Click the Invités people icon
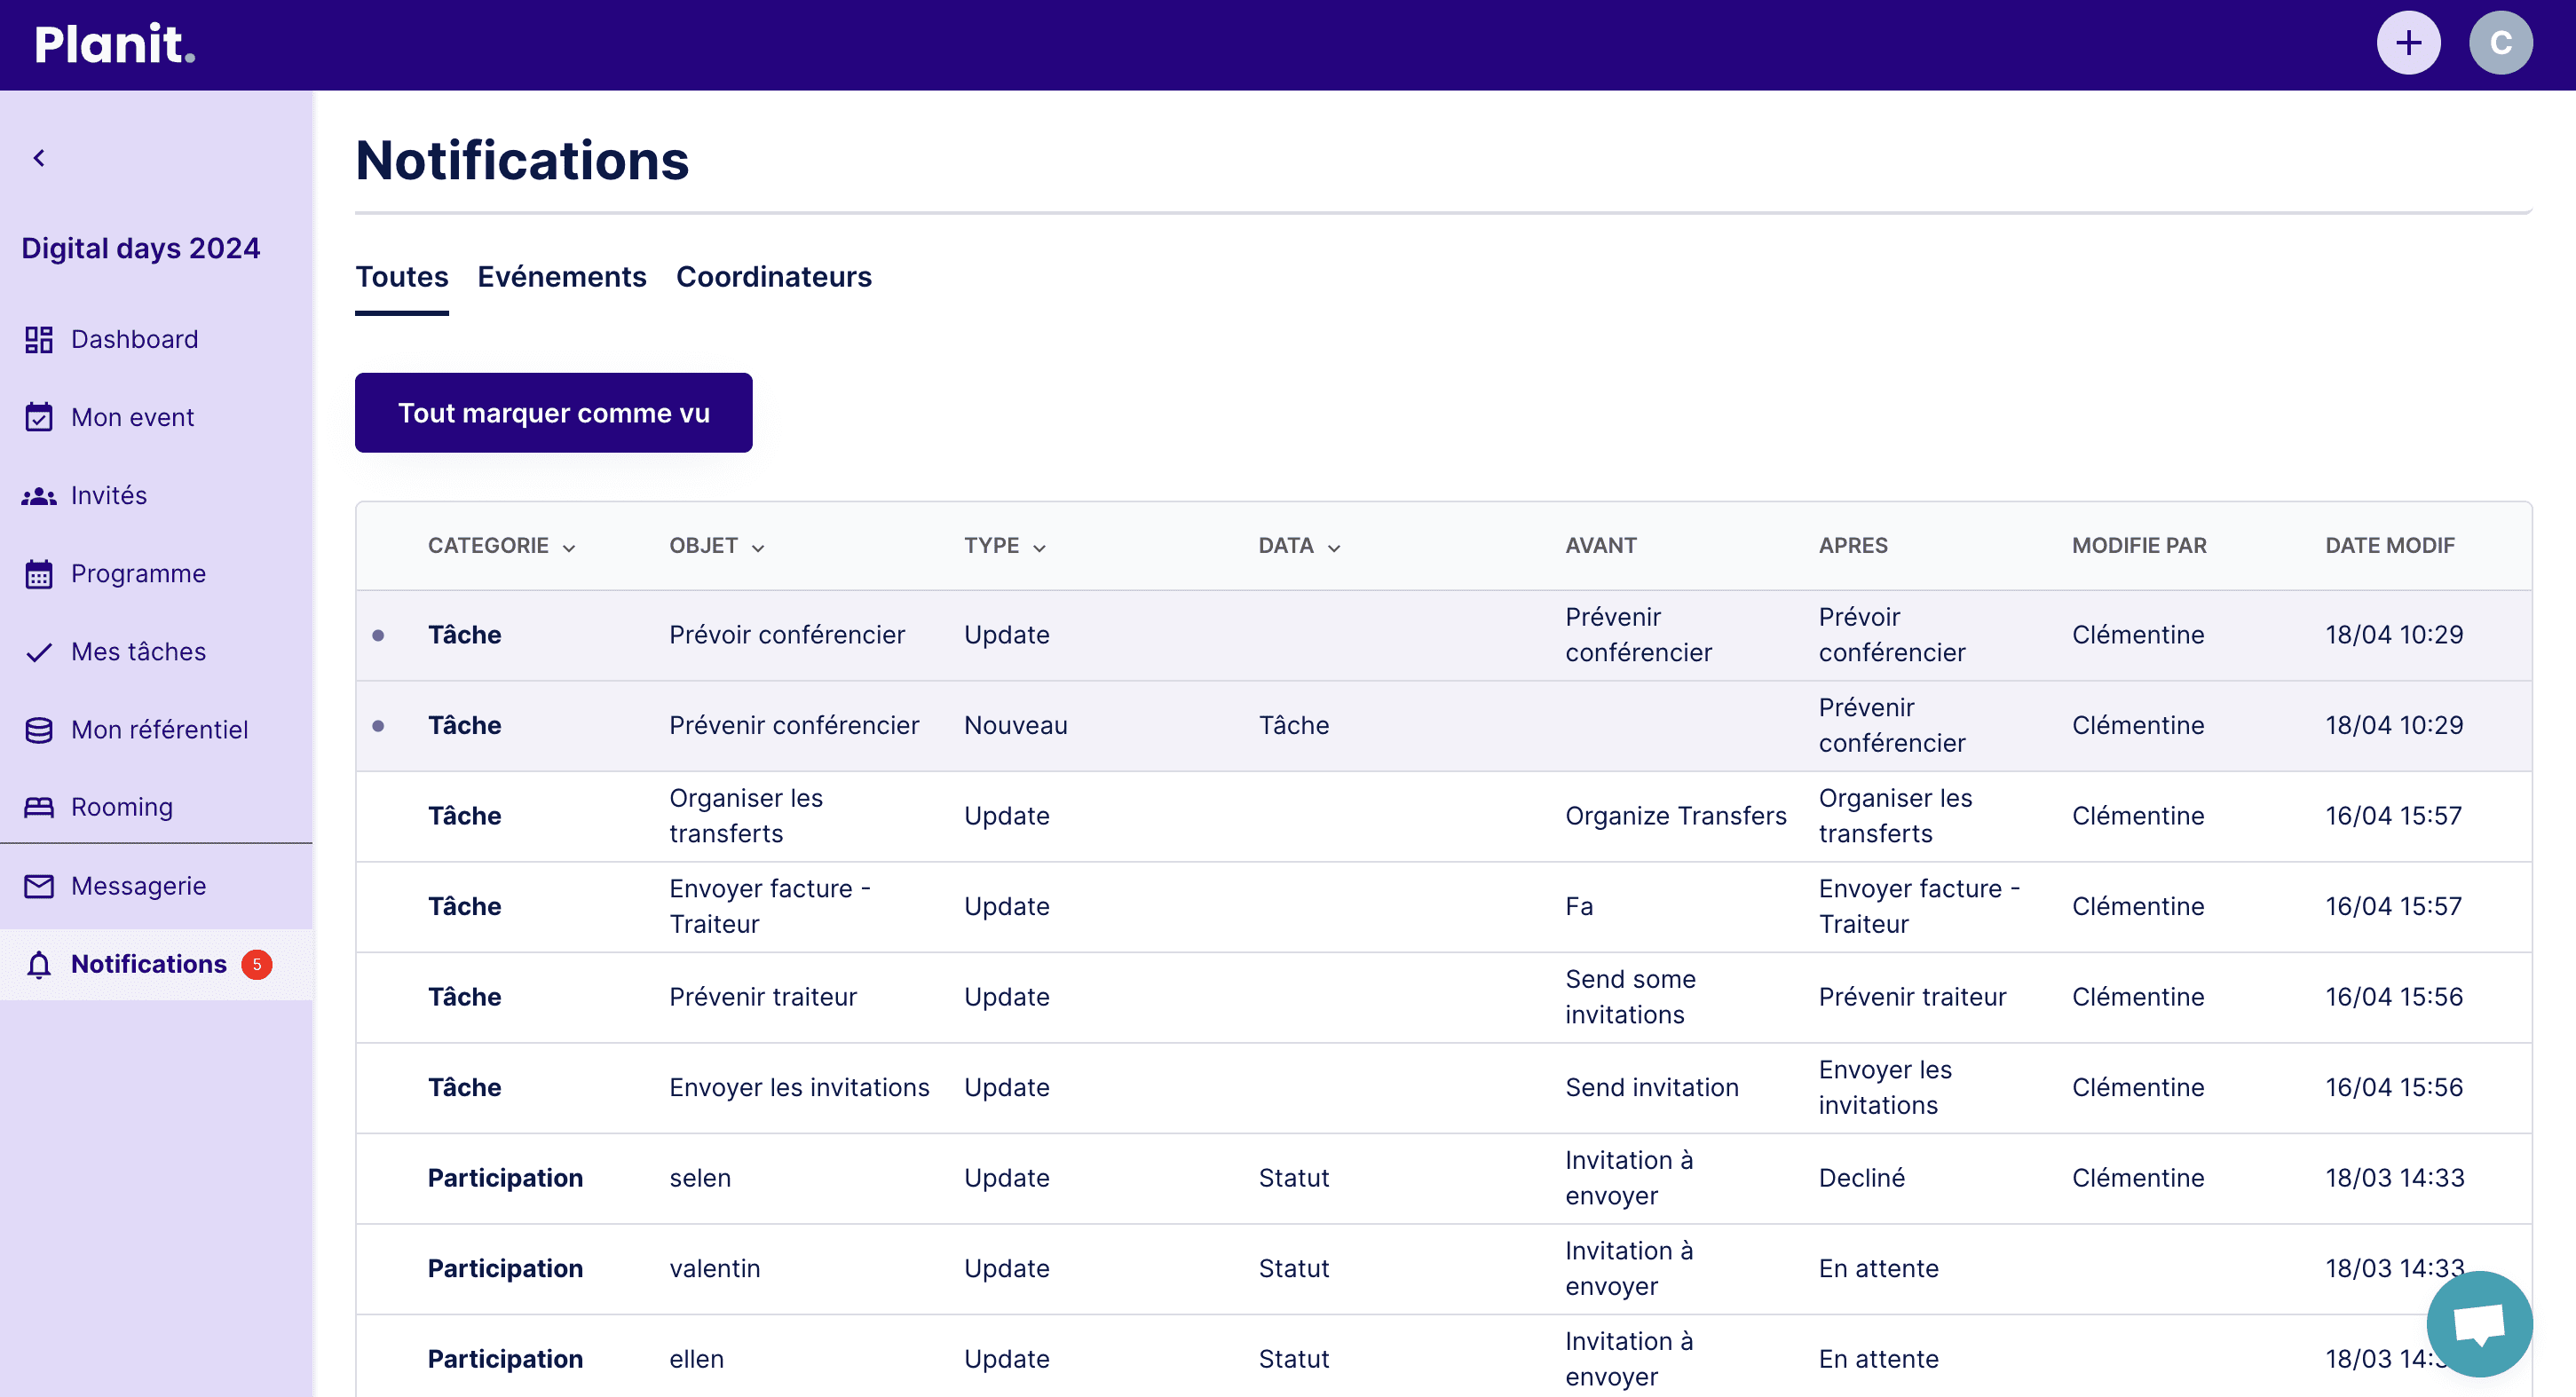2576x1397 pixels. click(39, 496)
